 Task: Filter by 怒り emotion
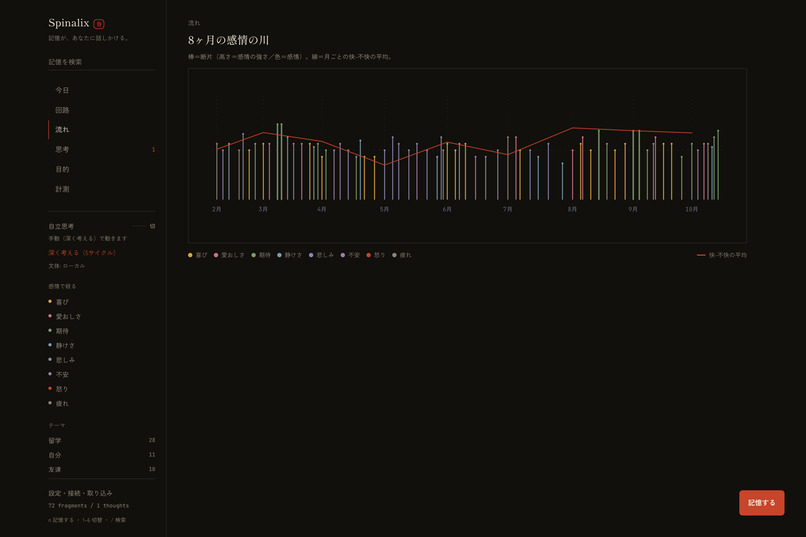[59, 389]
